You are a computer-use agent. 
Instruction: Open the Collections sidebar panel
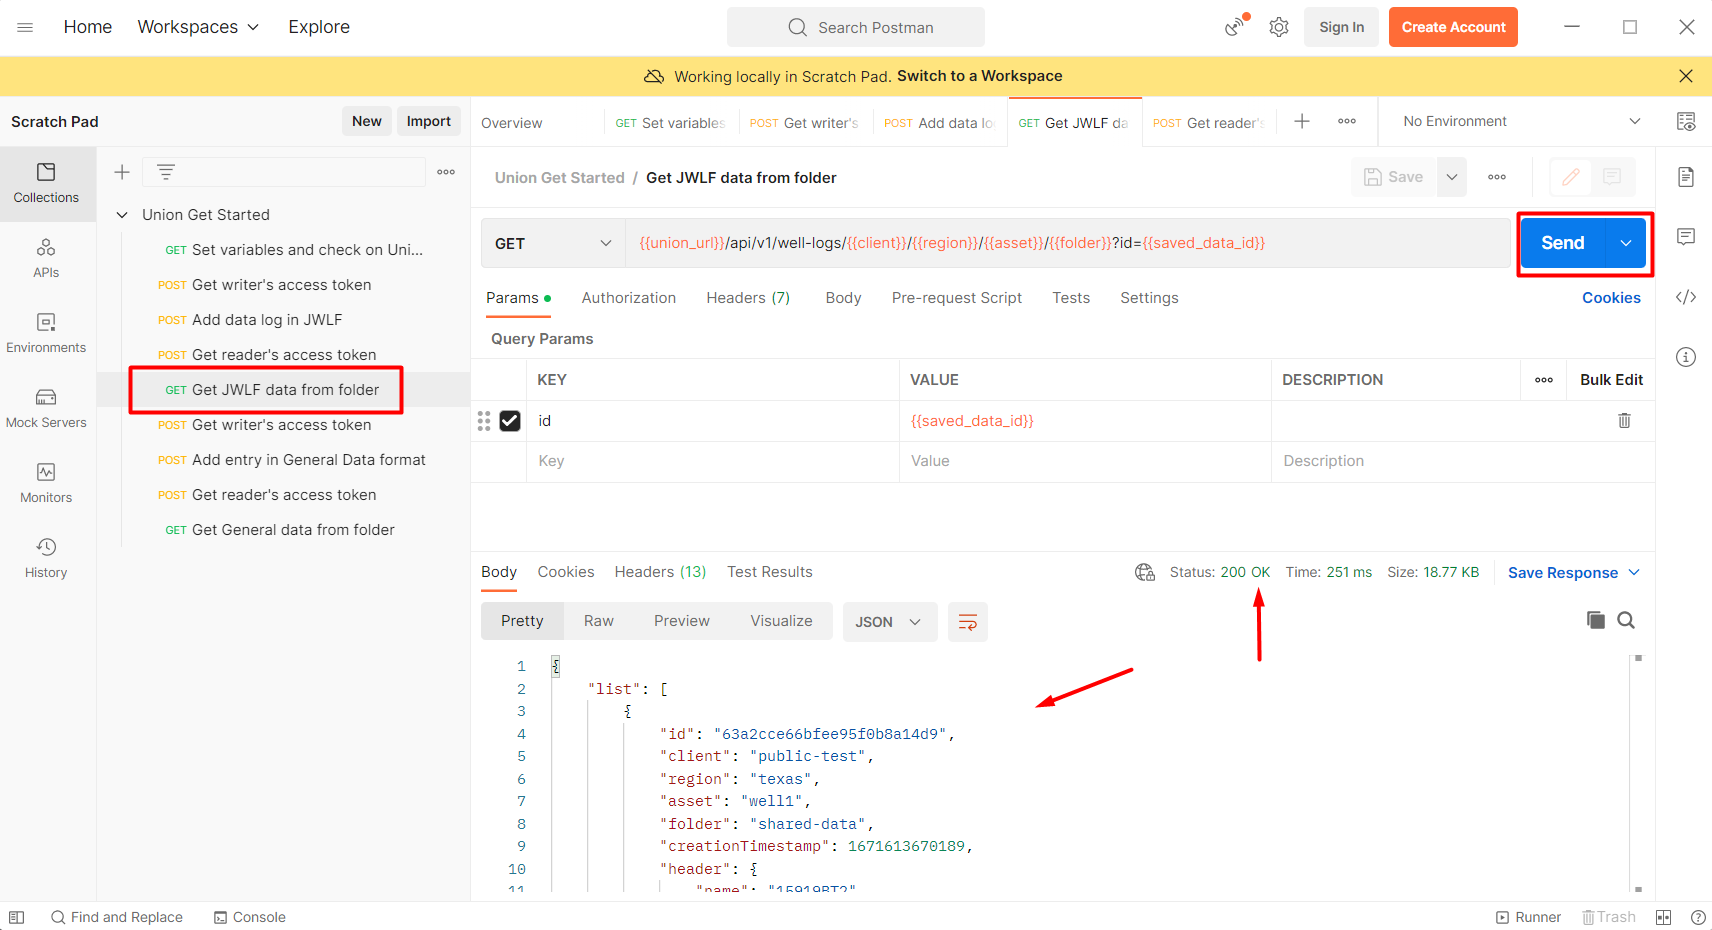tap(46, 183)
